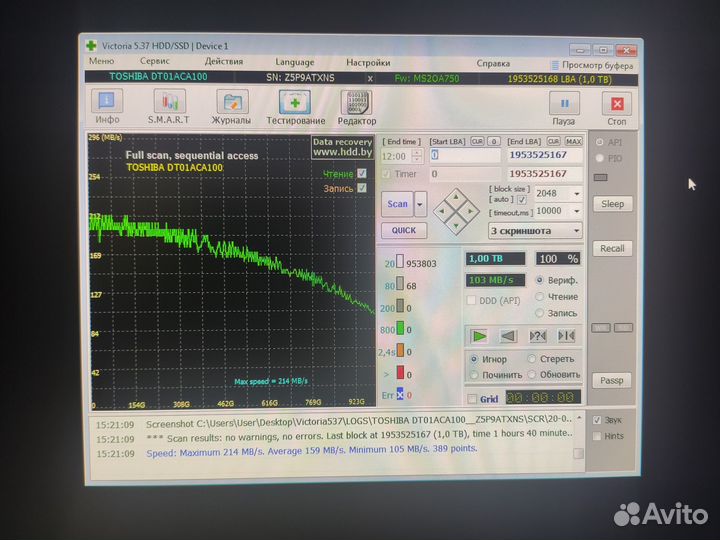Click the Victoria green cross title icon

(x=91, y=45)
